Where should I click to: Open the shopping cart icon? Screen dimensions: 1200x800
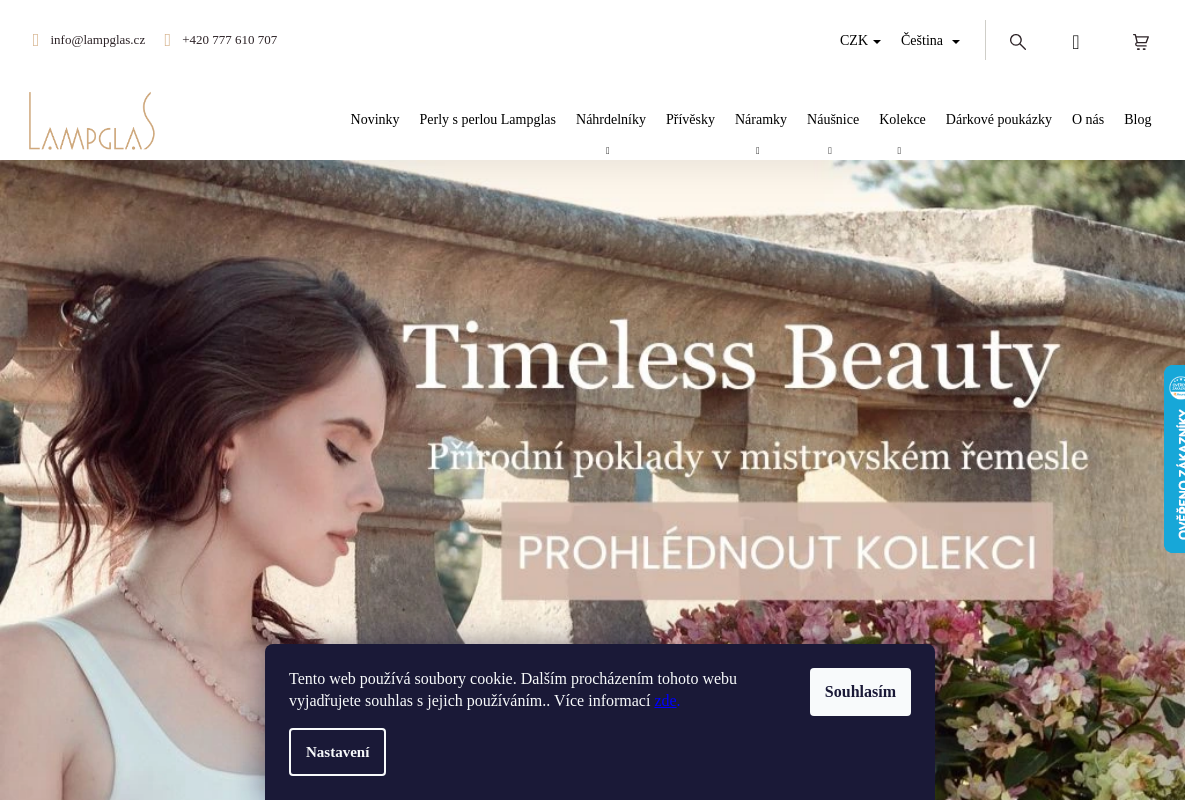pos(1141,42)
